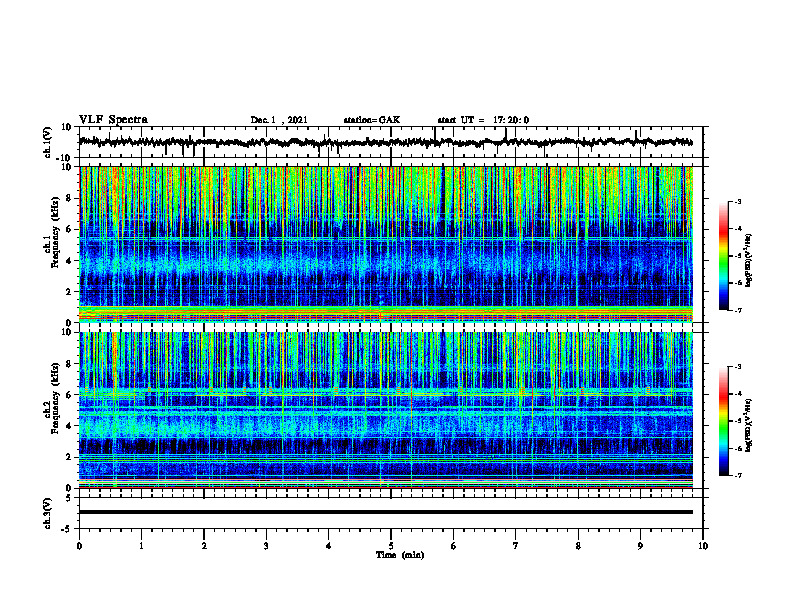The width and height of the screenshot is (792, 612).
Task: Click the "6" tick on the time axis
Action: pyautogui.click(x=454, y=546)
